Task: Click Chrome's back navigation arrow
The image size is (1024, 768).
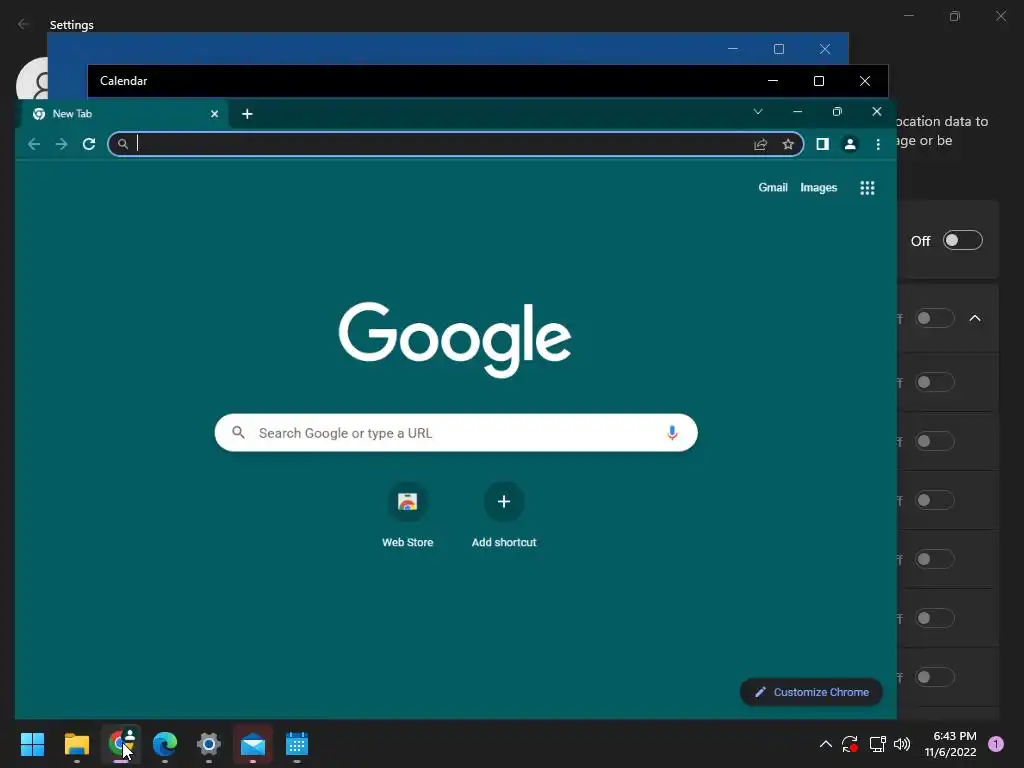Action: coord(34,144)
